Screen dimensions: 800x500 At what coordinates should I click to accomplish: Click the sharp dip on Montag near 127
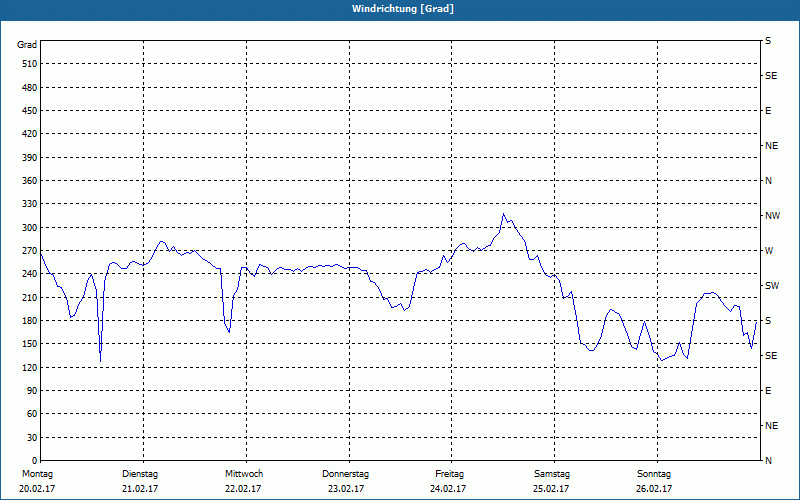point(101,361)
